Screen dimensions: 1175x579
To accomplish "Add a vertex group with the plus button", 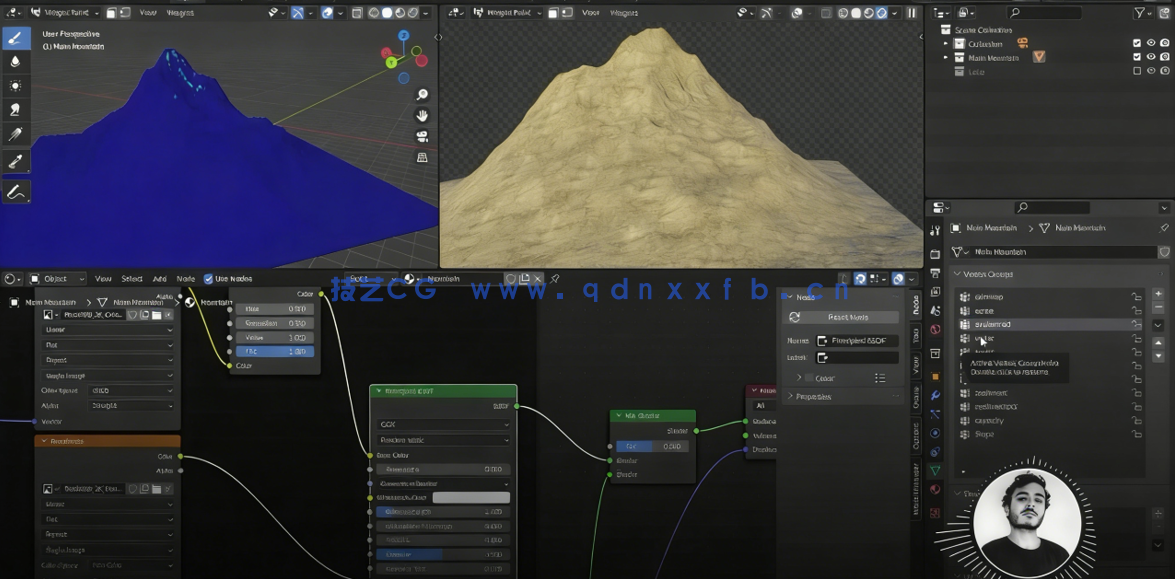I will click(x=1158, y=293).
